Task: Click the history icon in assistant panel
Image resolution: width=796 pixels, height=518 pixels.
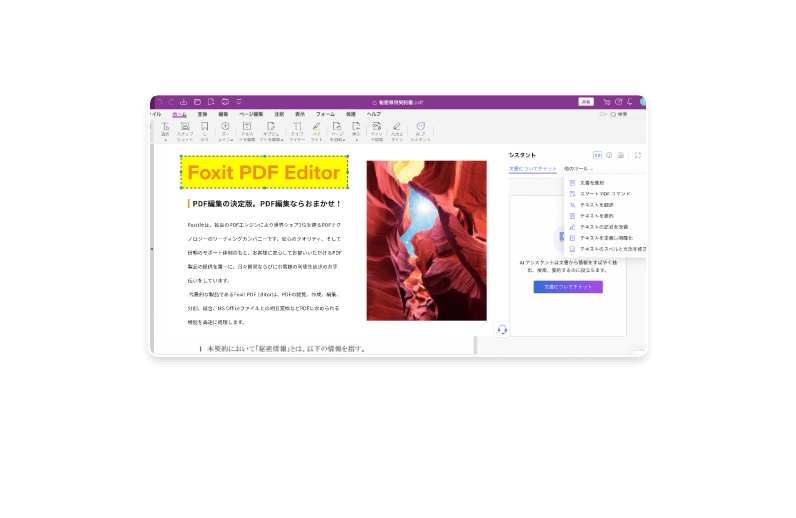Action: point(621,155)
